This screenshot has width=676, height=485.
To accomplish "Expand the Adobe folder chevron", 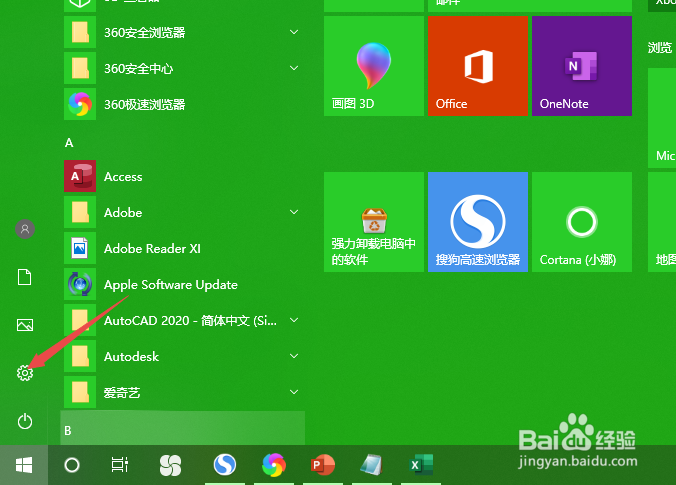I will [x=294, y=212].
